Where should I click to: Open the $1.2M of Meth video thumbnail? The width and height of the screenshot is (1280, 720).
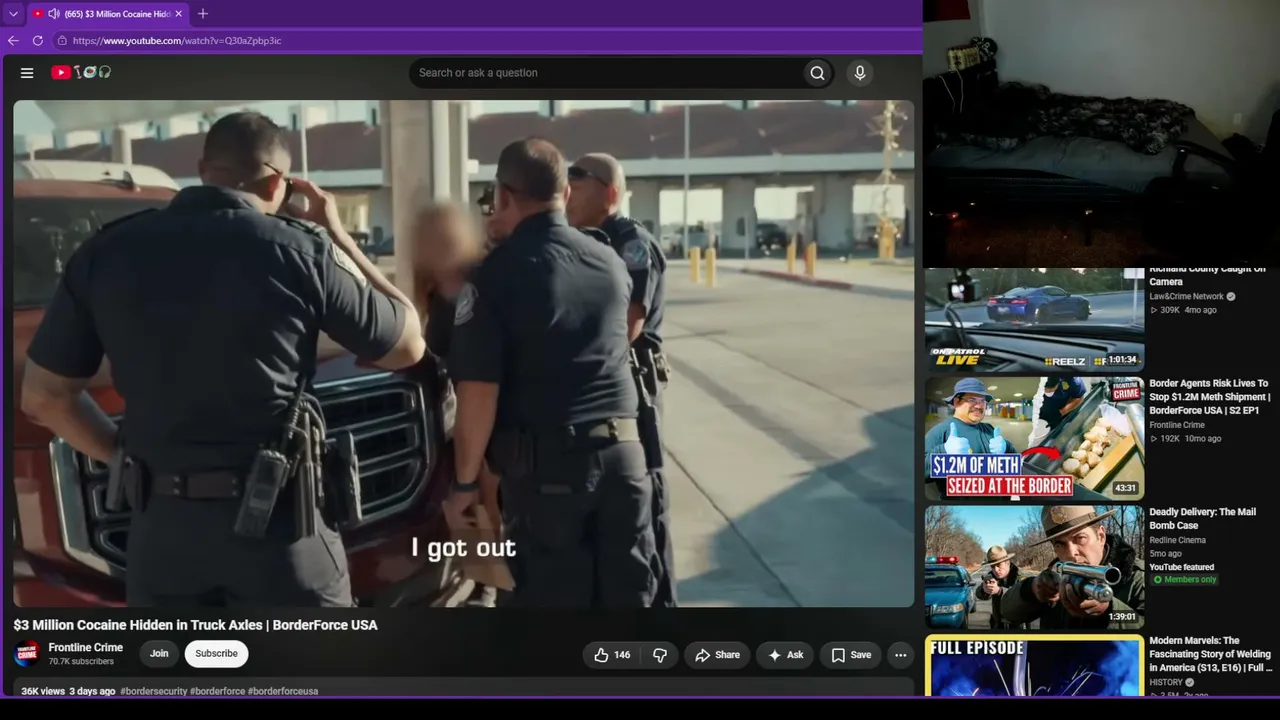tap(1034, 439)
